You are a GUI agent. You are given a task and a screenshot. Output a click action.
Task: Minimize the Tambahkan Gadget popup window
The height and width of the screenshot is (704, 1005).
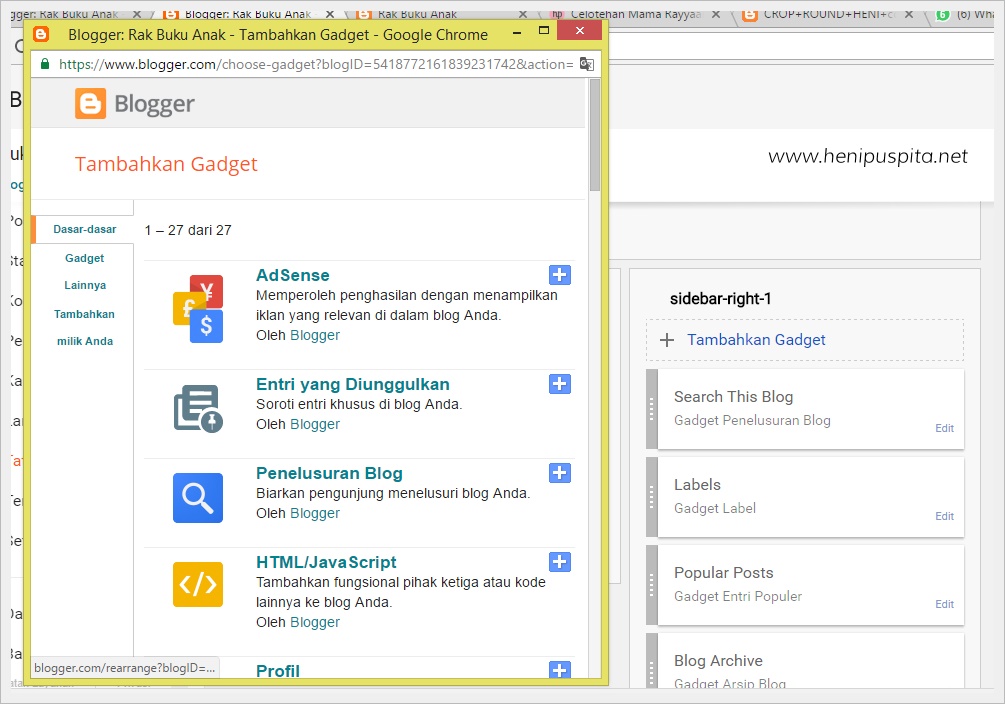(x=517, y=31)
